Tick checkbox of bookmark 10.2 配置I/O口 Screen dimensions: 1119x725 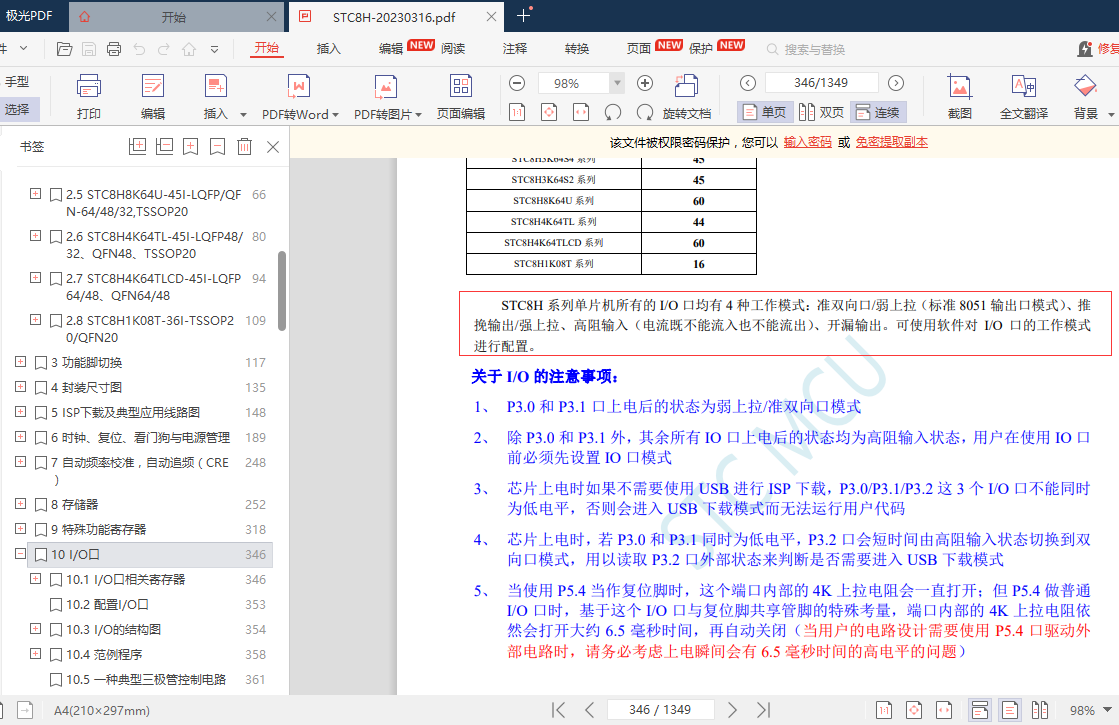pyautogui.click(x=56, y=604)
